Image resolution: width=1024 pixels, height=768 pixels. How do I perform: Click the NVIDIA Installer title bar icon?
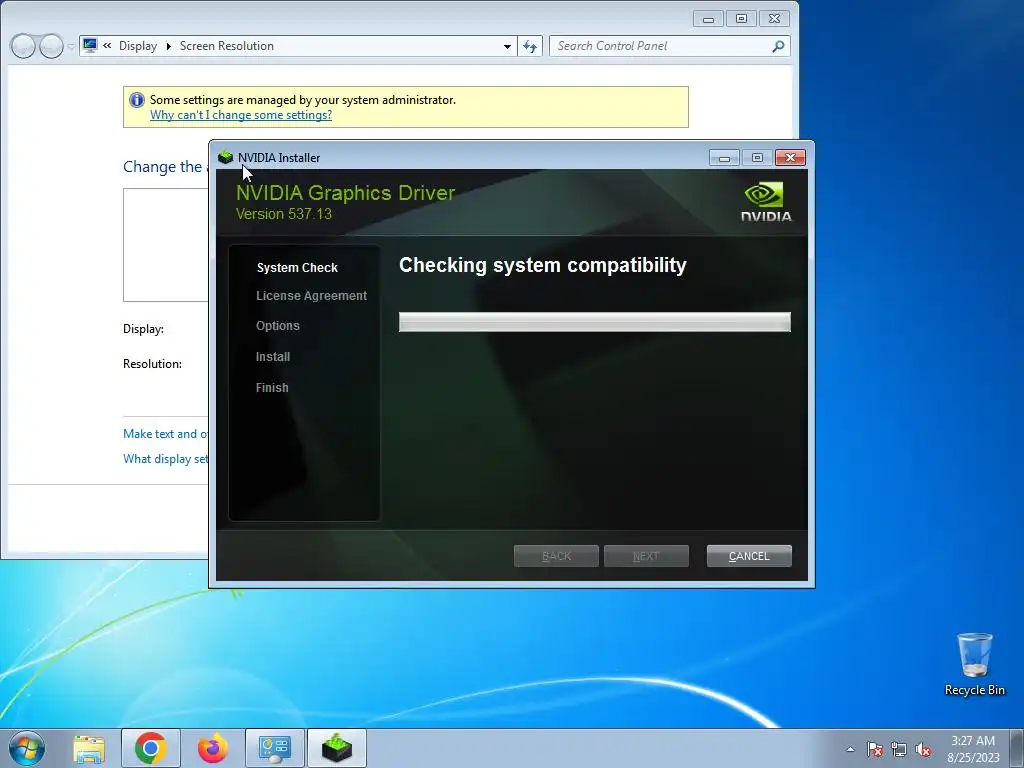[225, 157]
